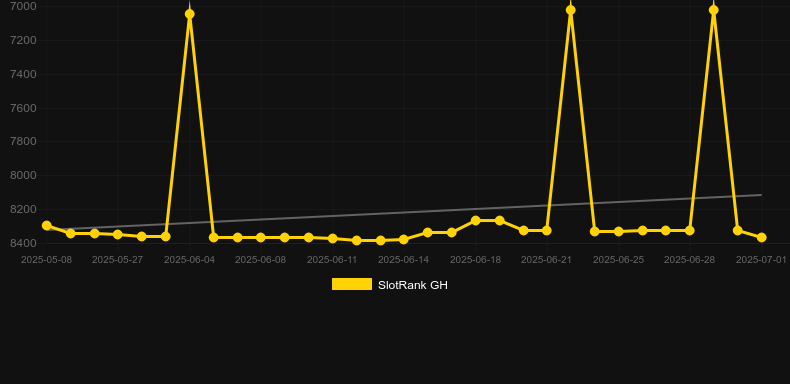Select the first data point at 2025-05-08
The height and width of the screenshot is (384, 790).
click(x=47, y=226)
